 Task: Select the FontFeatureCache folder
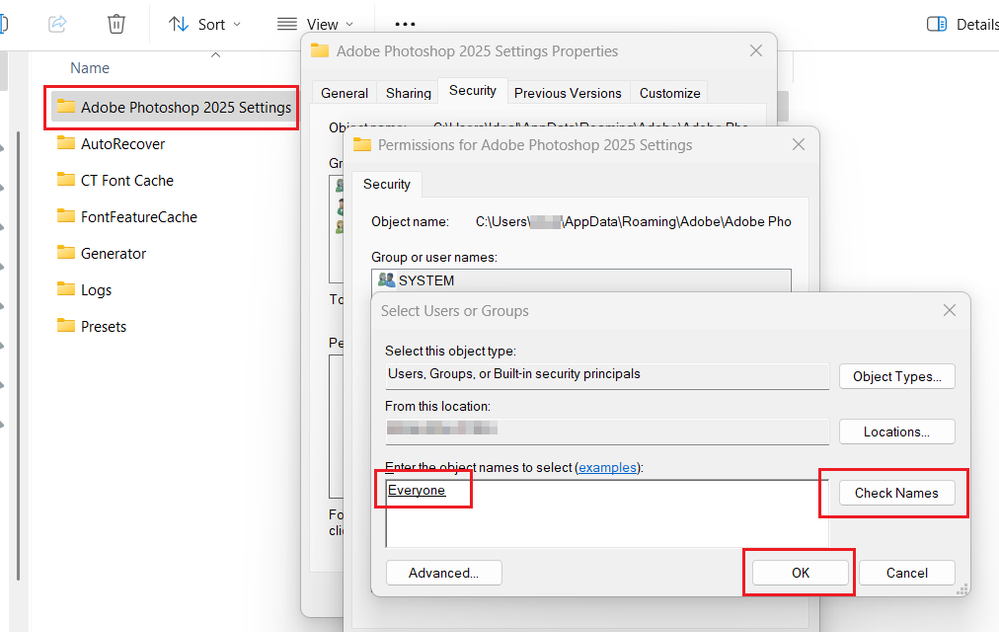[126, 217]
